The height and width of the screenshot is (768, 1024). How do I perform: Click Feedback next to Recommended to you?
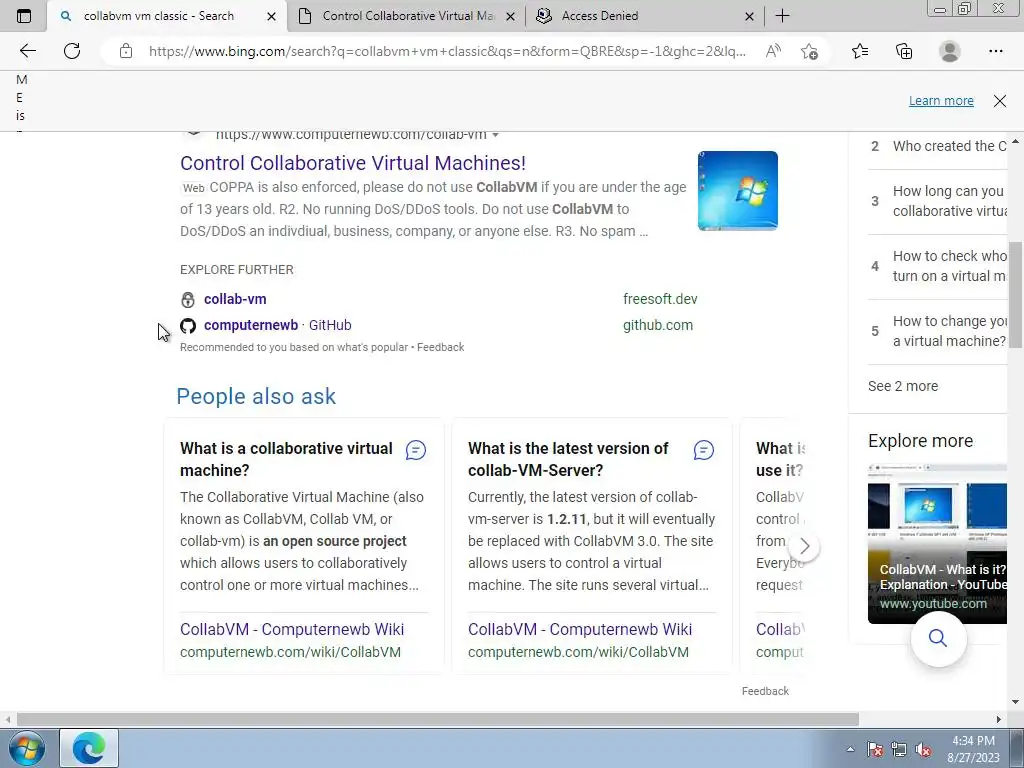pyautogui.click(x=440, y=347)
